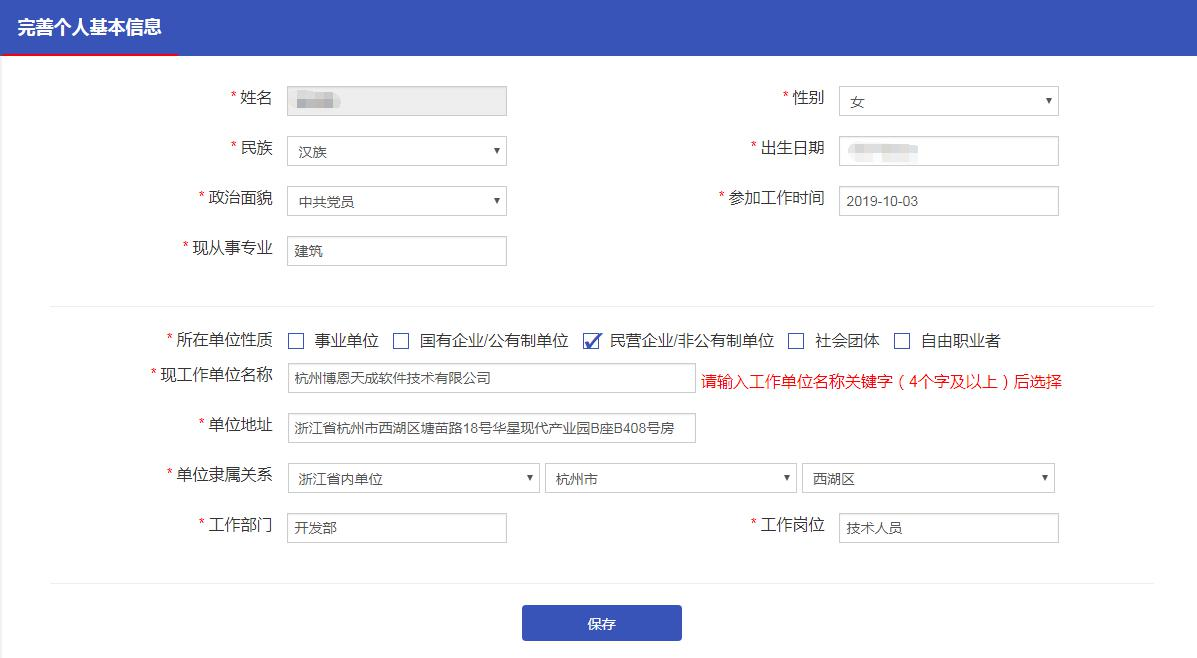Click the 保存 save button
This screenshot has height=658, width=1197.
point(600,622)
